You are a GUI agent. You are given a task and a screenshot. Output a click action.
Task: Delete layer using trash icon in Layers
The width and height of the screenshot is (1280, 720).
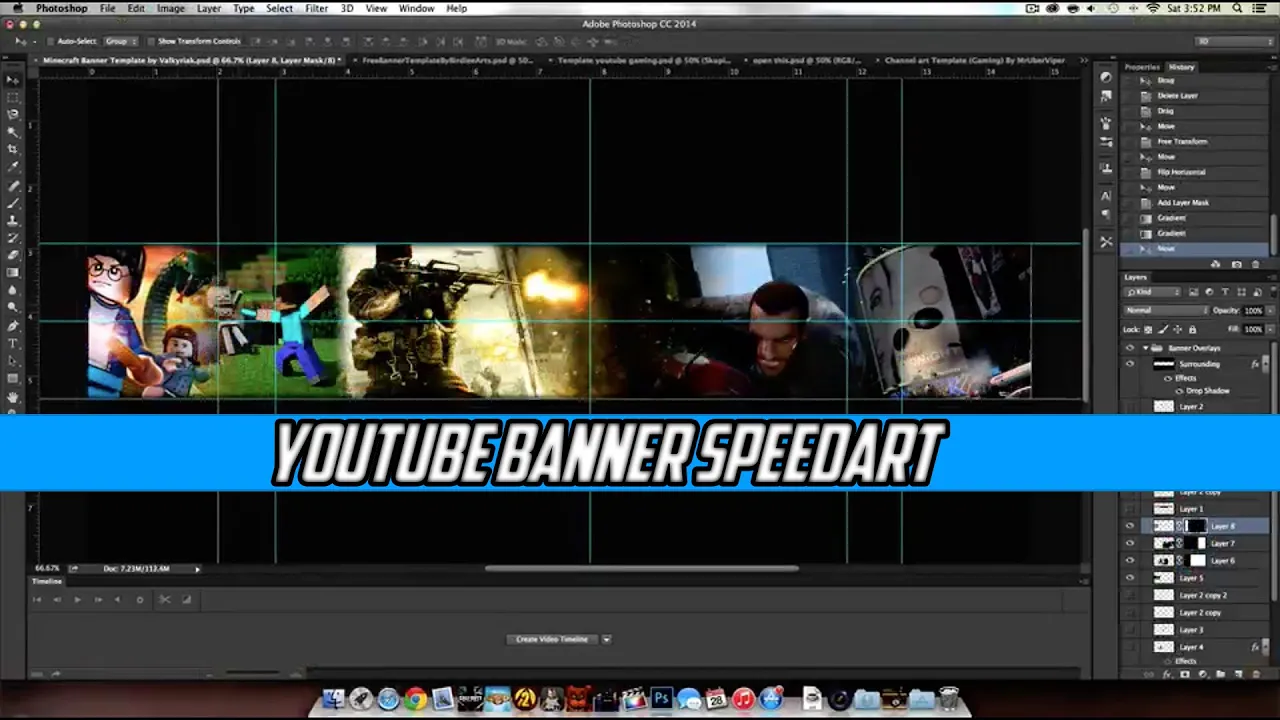pyautogui.click(x=1256, y=675)
